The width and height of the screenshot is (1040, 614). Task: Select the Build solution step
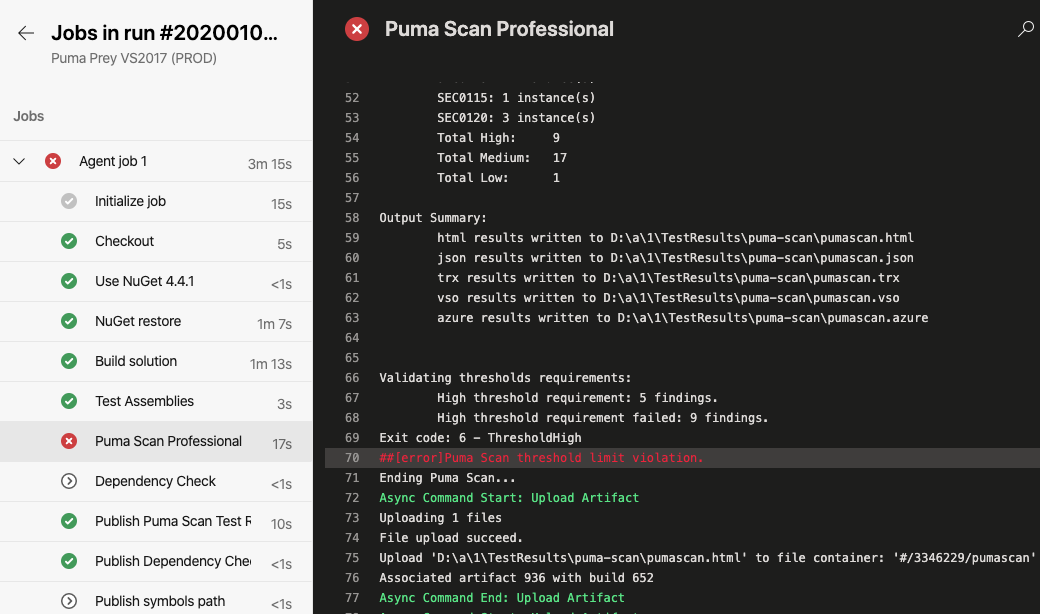point(136,361)
